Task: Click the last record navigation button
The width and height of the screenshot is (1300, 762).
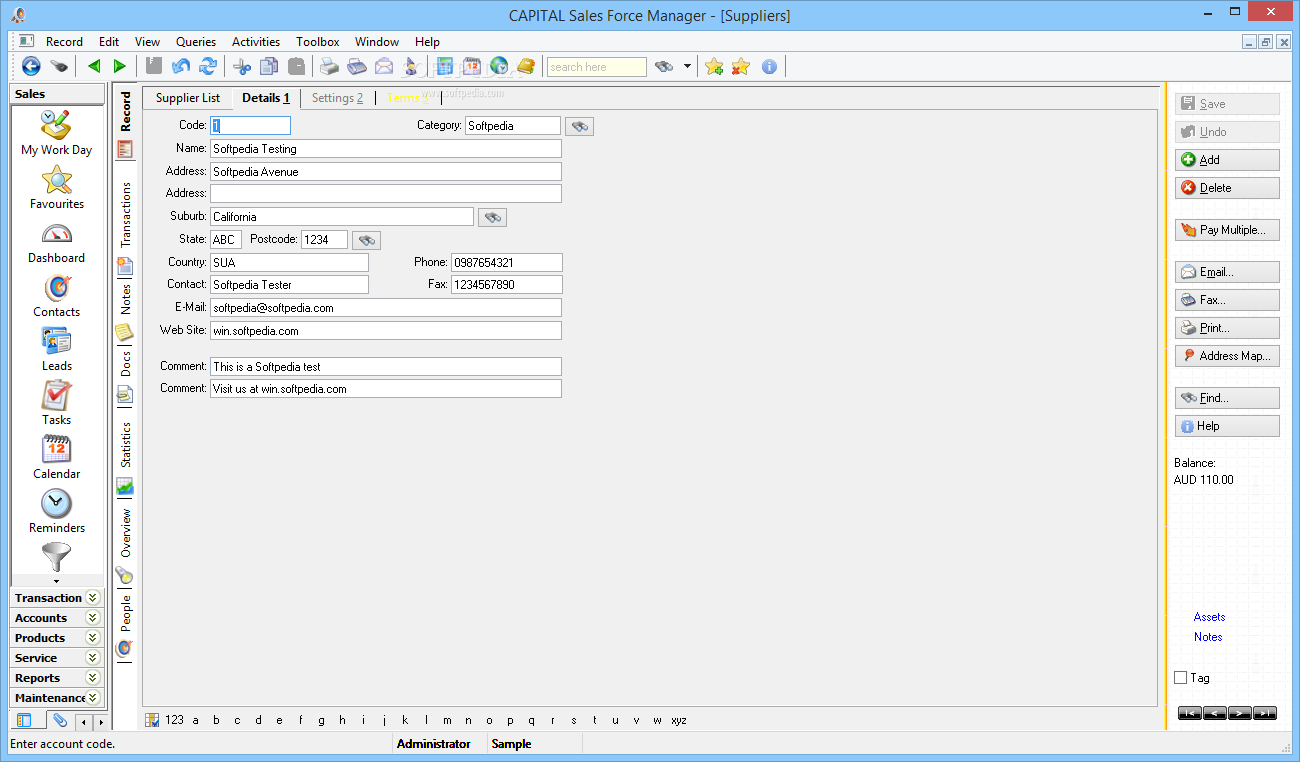Action: (1265, 713)
